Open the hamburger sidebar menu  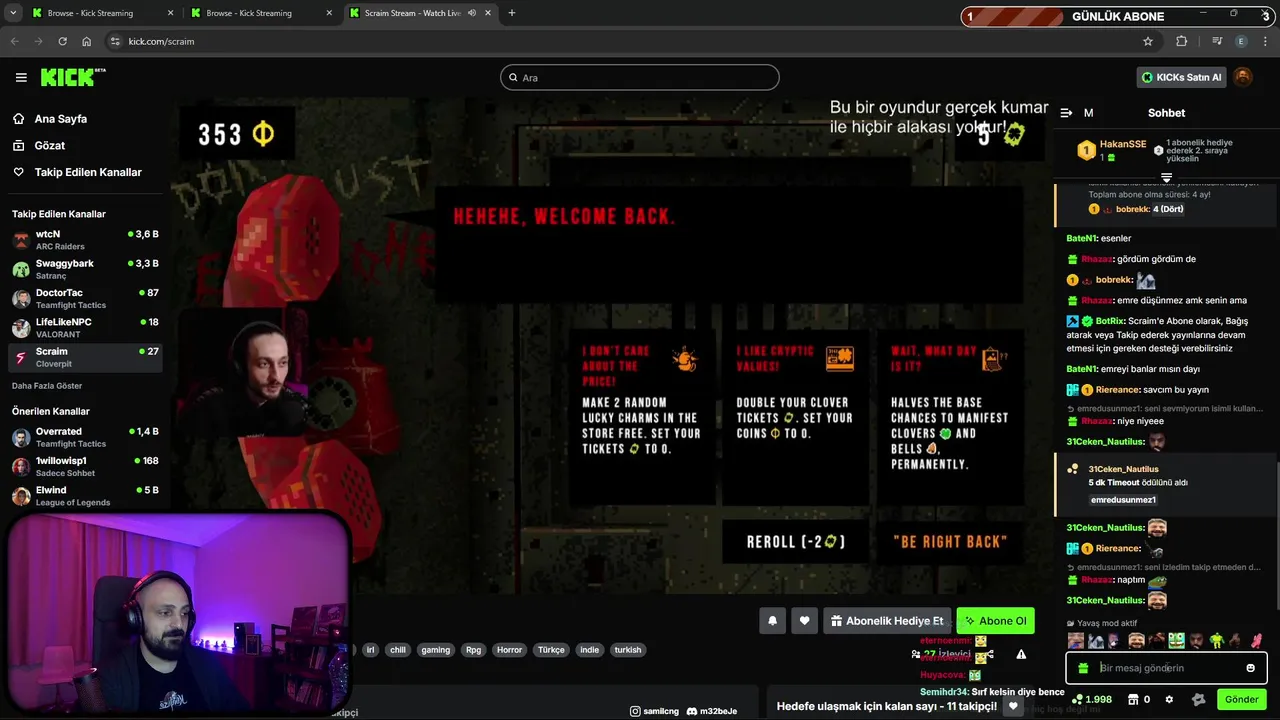click(x=21, y=77)
